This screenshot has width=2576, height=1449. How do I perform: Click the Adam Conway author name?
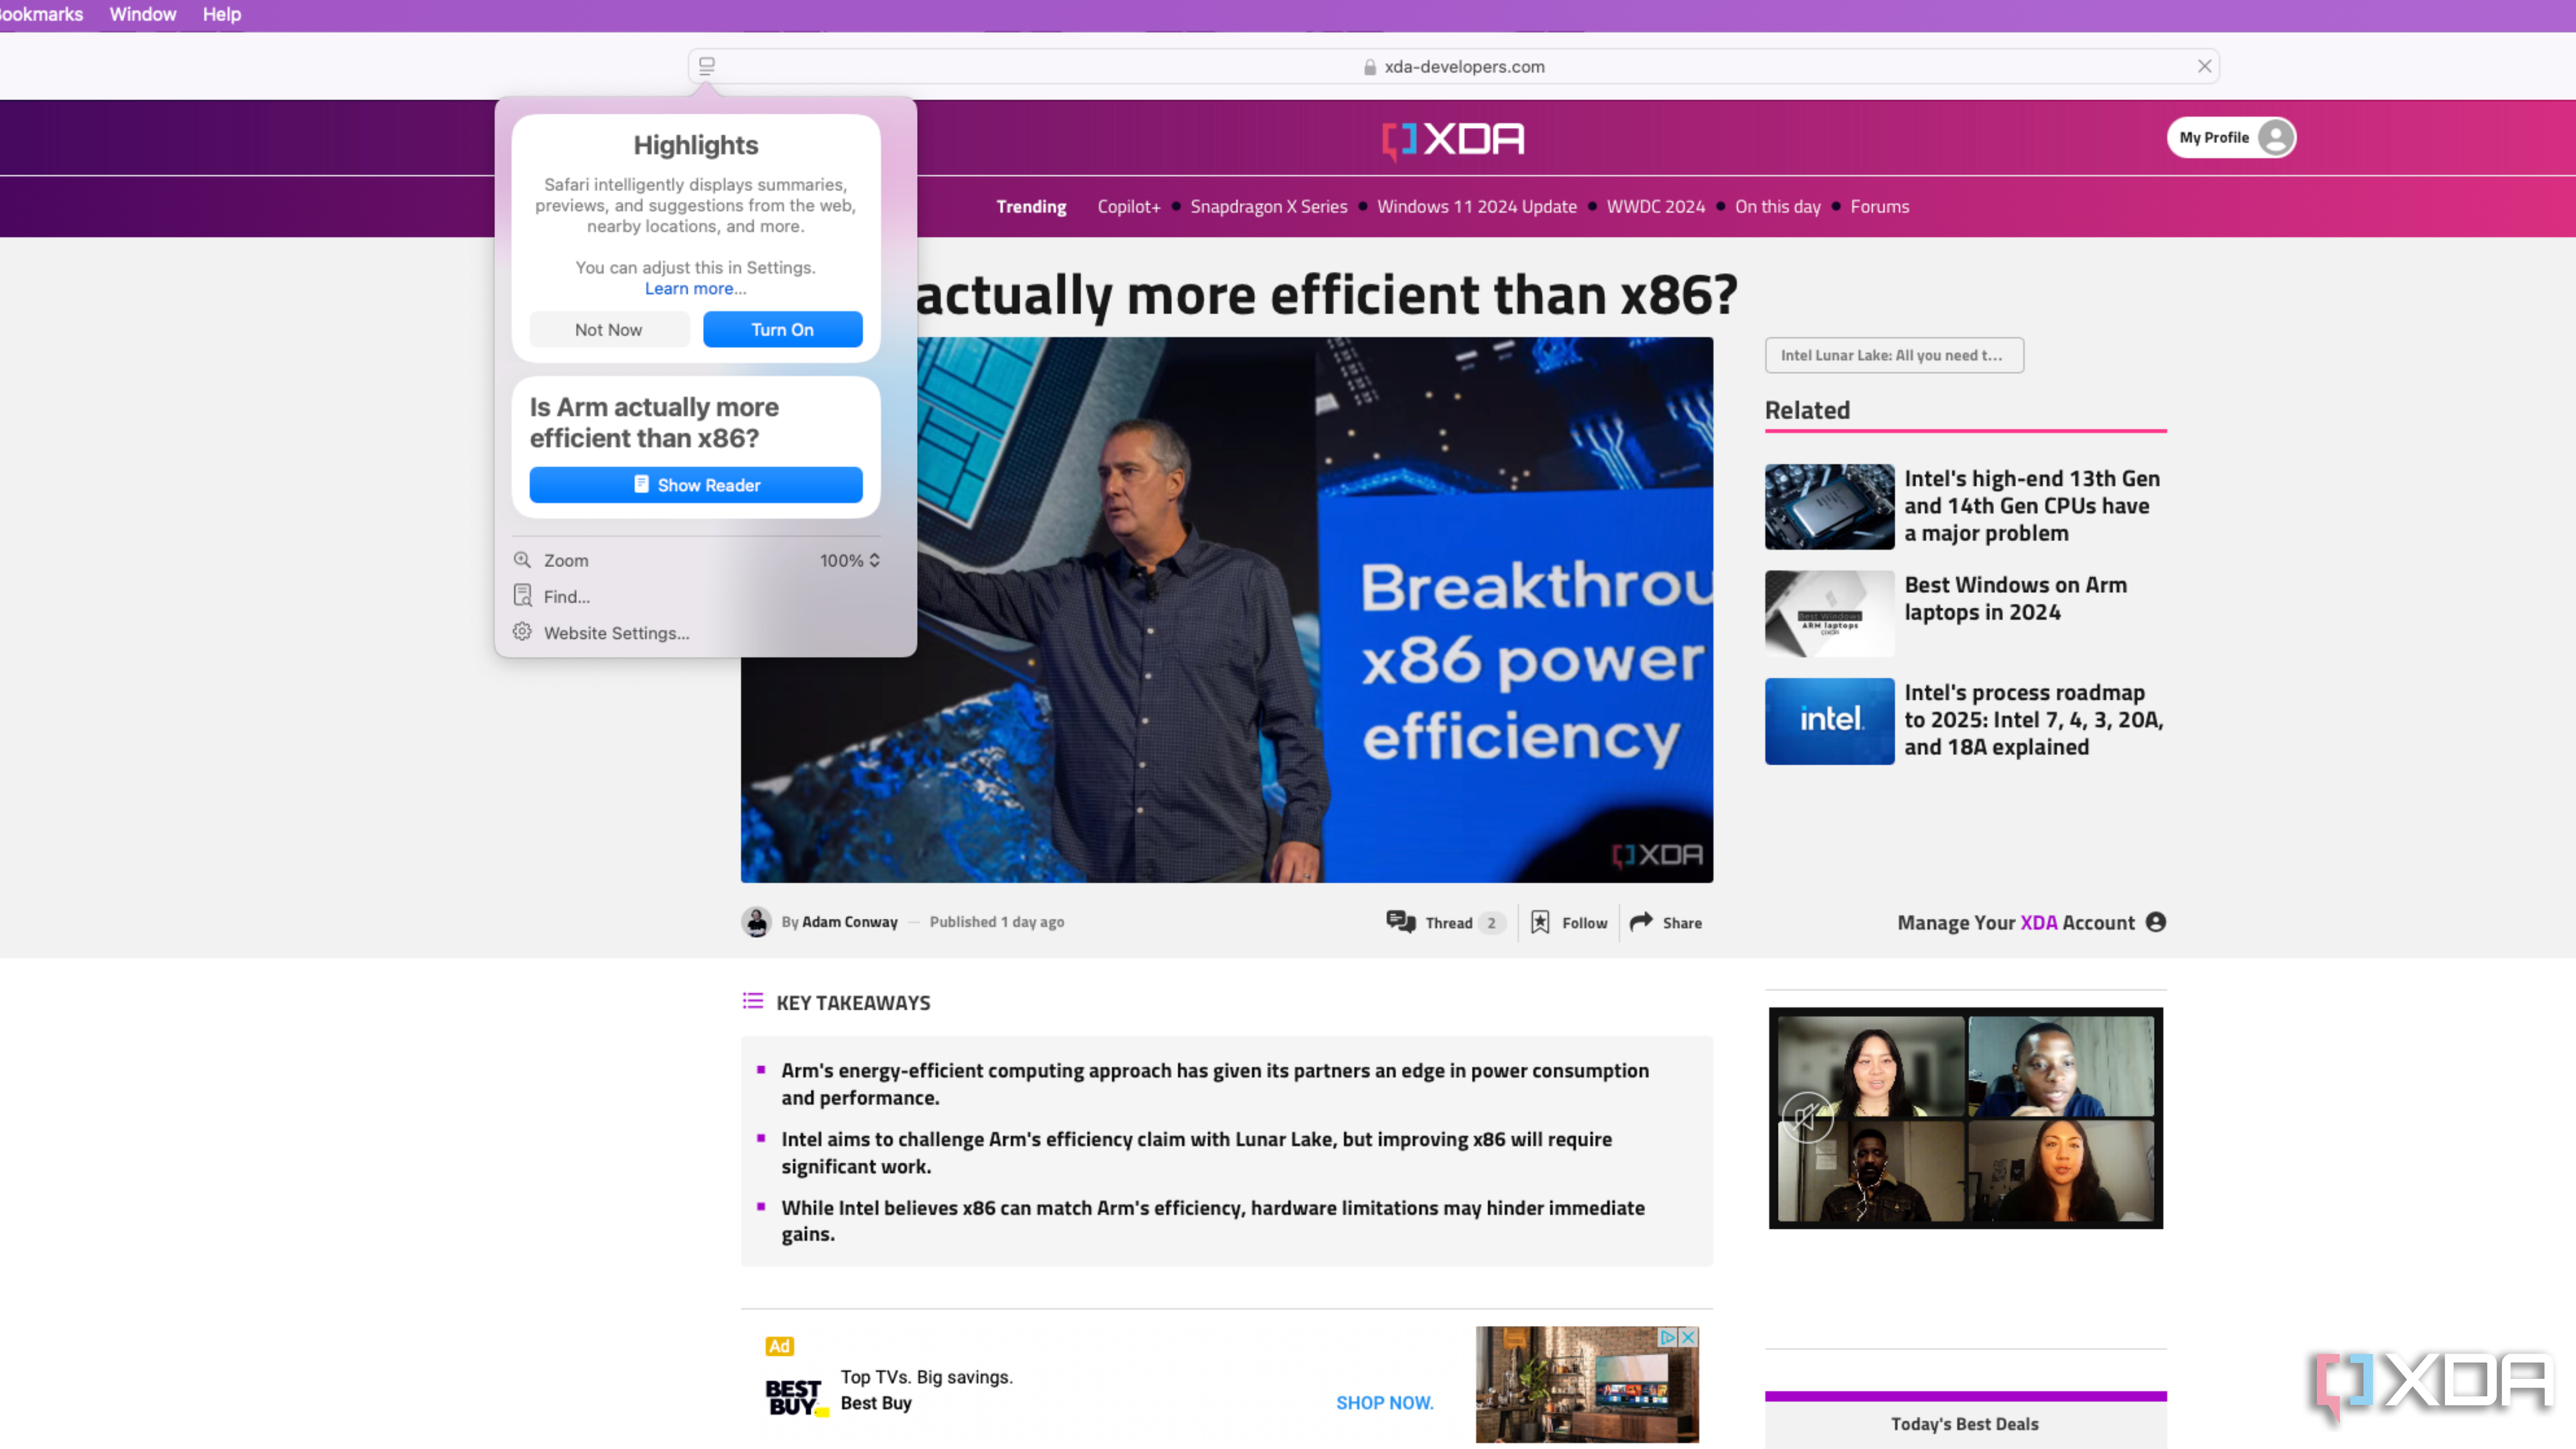850,922
